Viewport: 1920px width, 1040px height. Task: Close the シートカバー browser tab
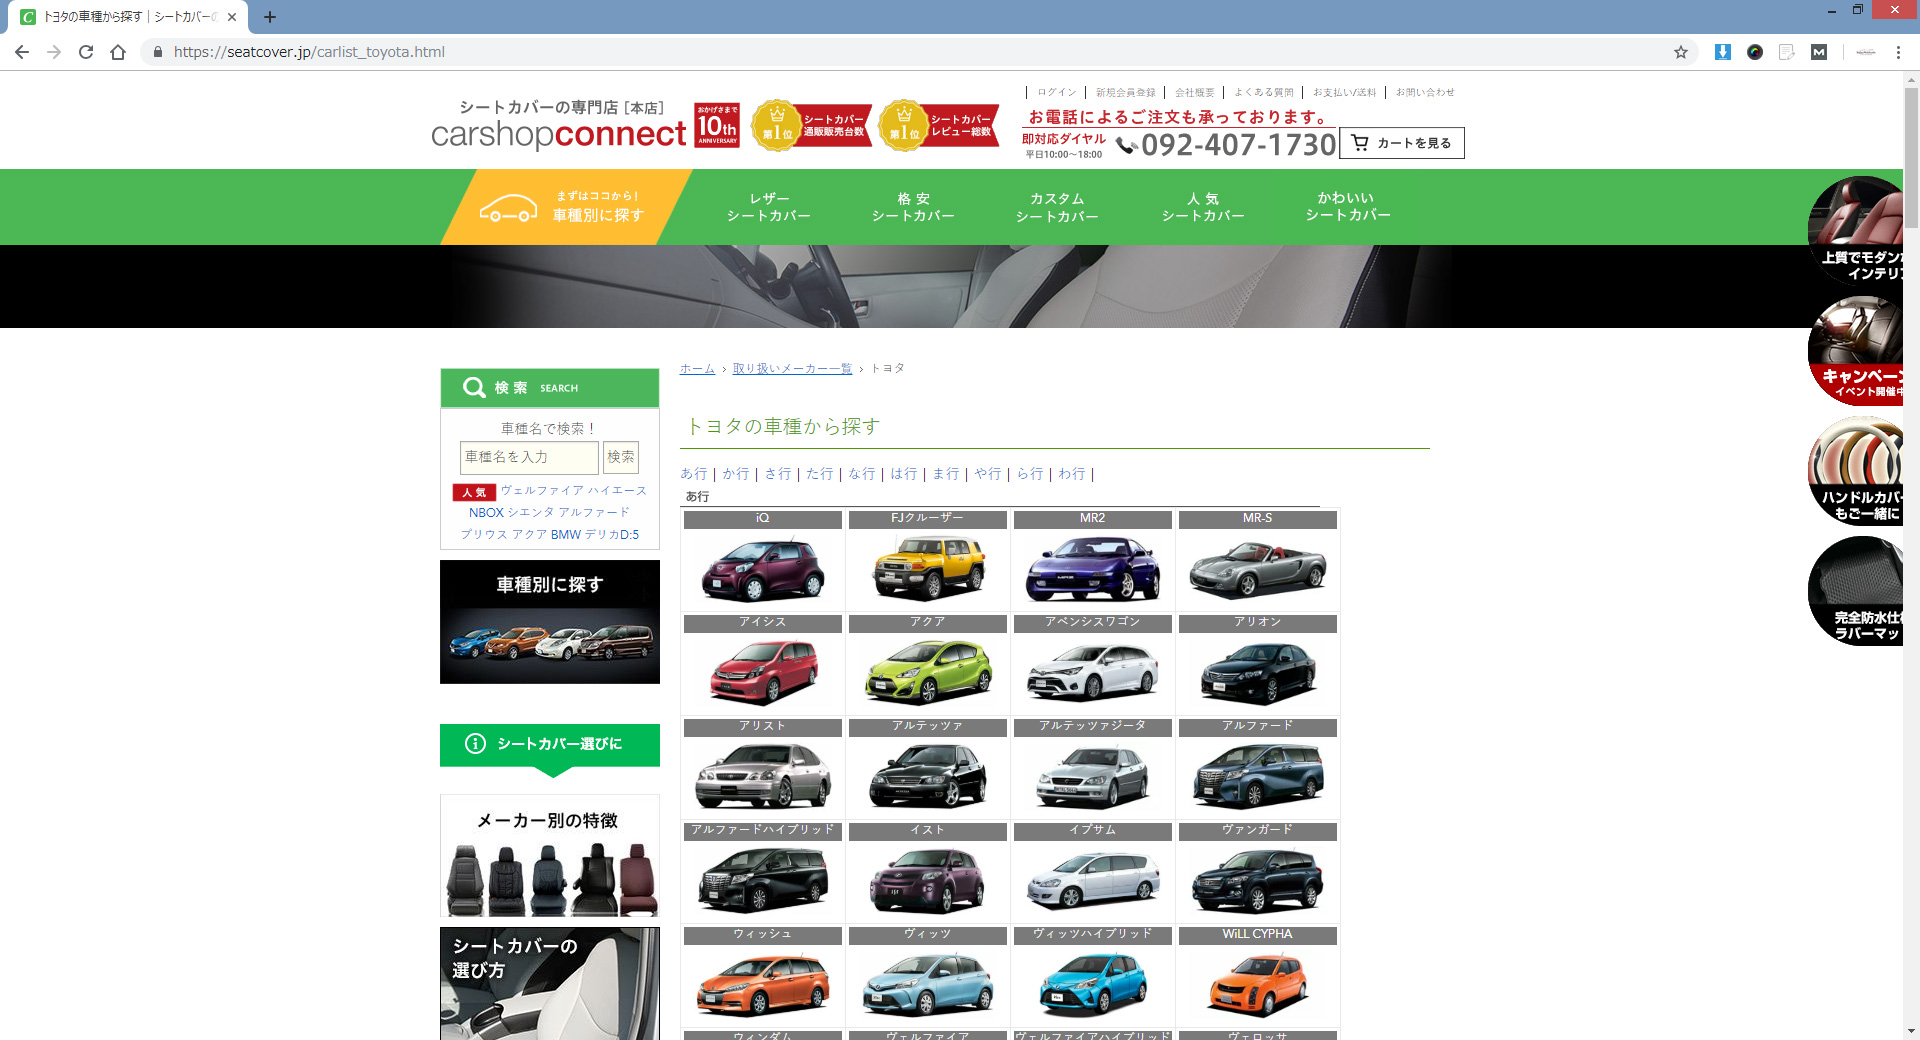[232, 17]
